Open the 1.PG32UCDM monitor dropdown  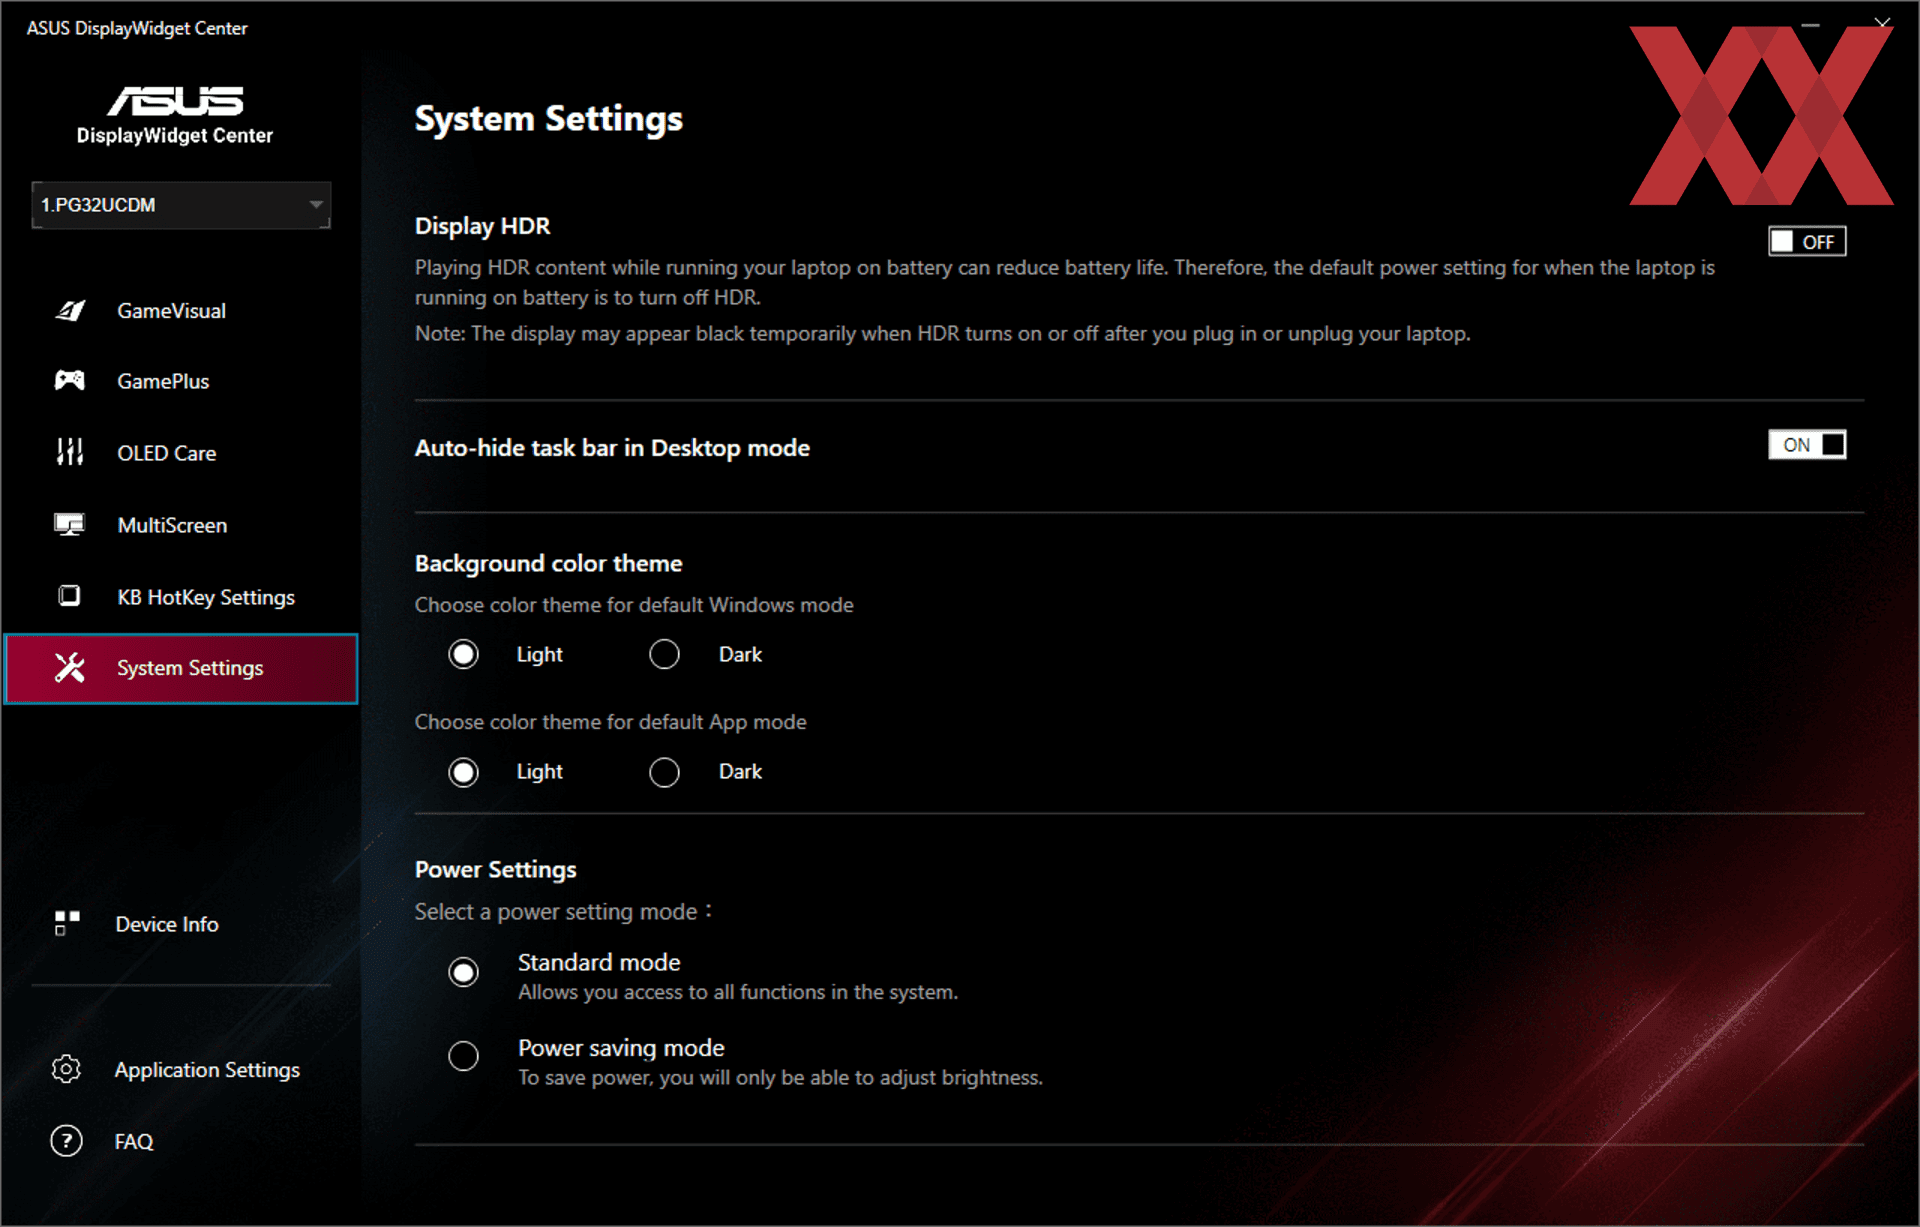tap(181, 205)
